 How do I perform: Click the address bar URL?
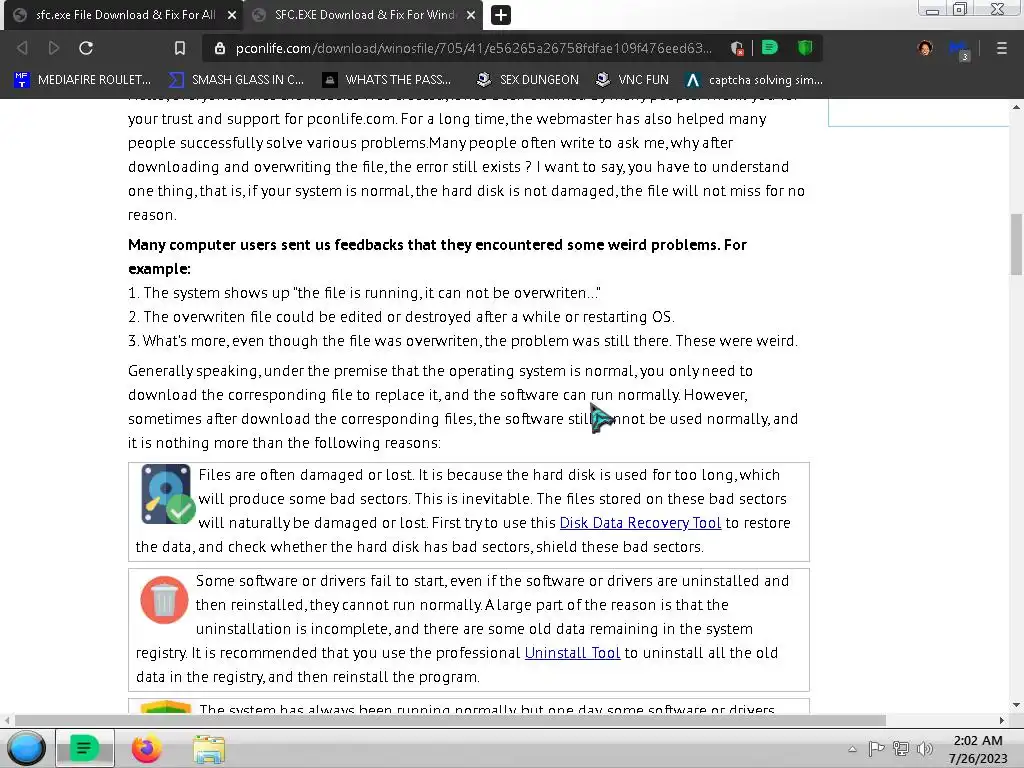pyautogui.click(x=473, y=48)
